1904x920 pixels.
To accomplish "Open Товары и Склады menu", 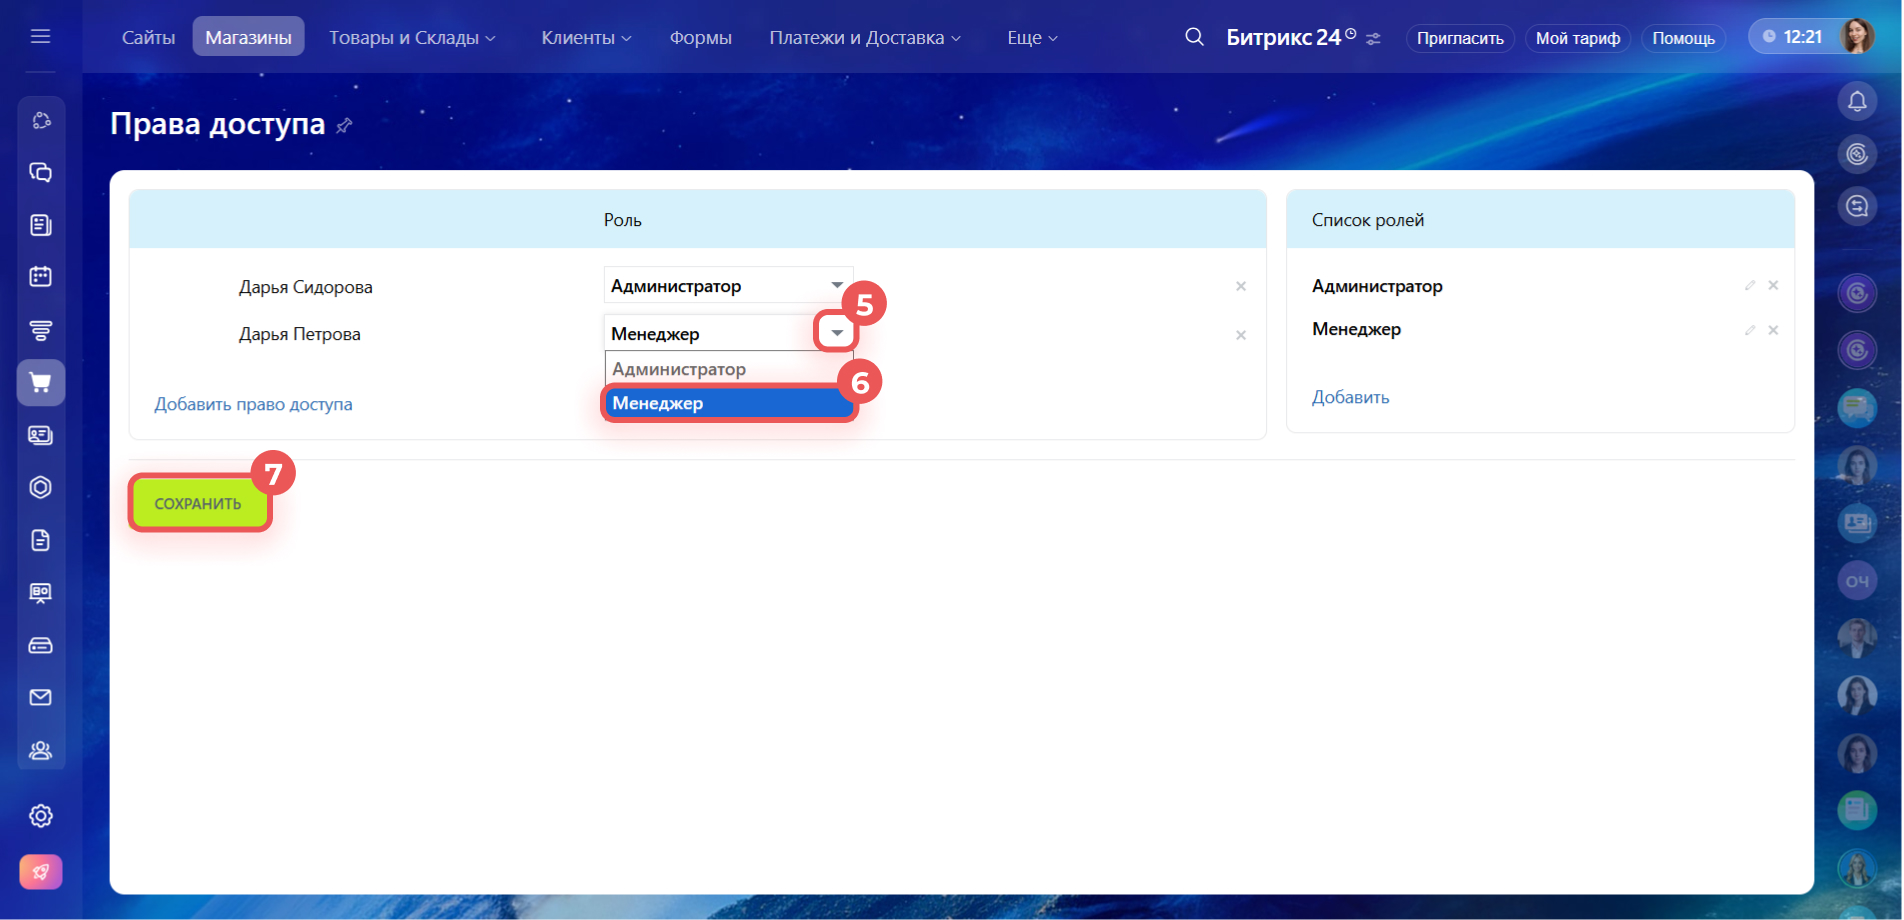I will [411, 38].
